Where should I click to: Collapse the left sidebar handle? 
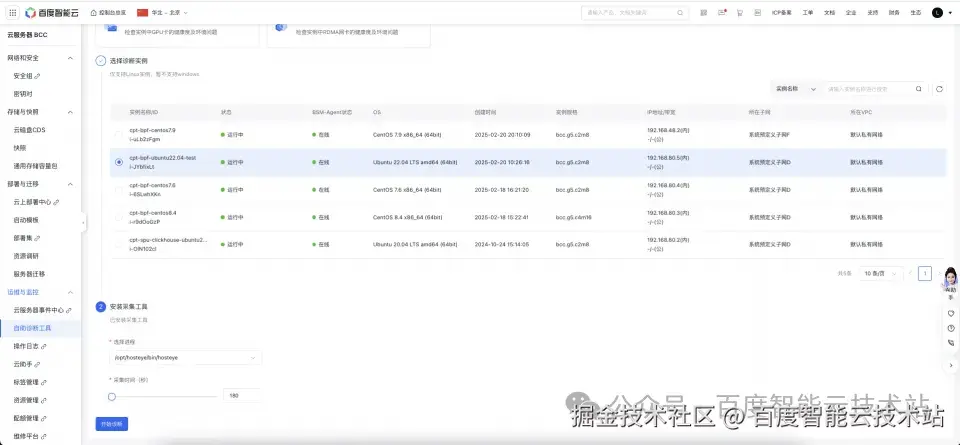tap(83, 223)
